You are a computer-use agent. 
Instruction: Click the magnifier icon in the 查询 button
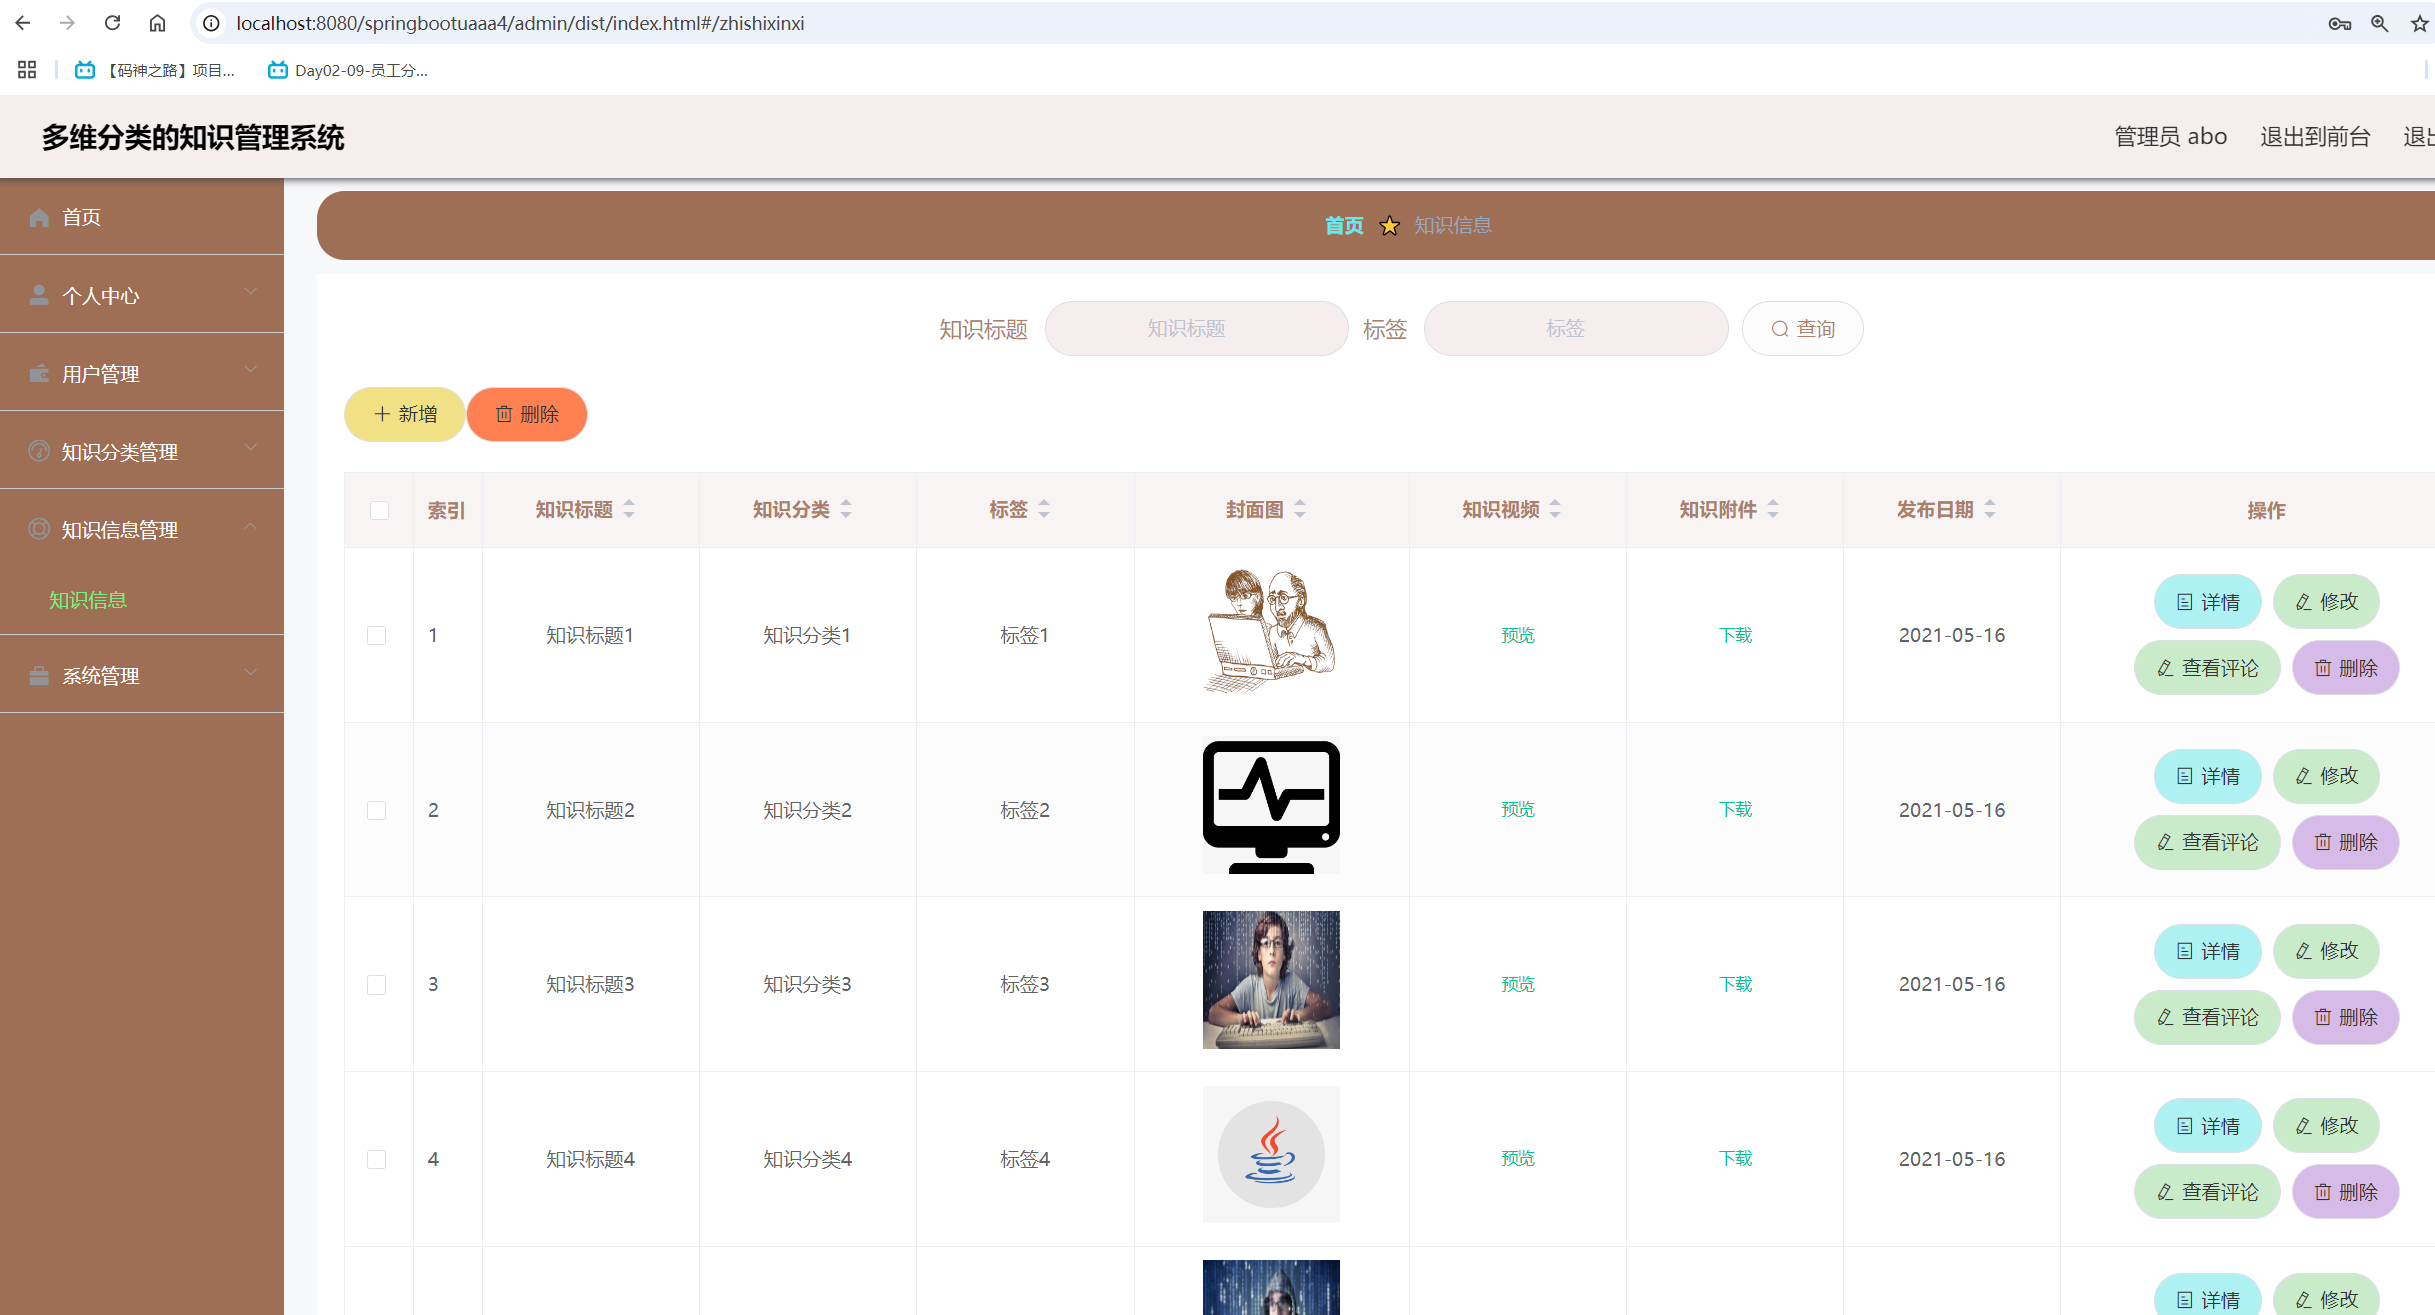pyautogui.click(x=1780, y=328)
